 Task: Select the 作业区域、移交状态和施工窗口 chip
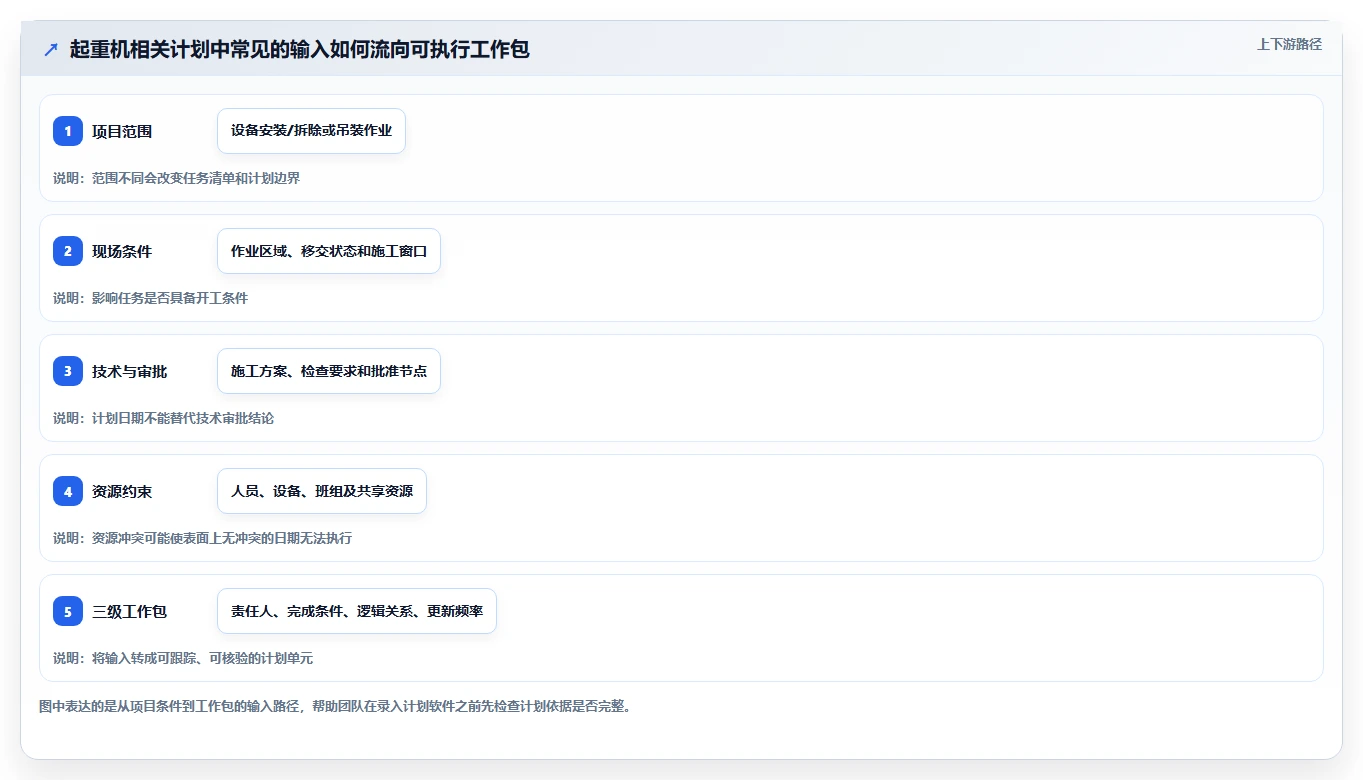329,251
